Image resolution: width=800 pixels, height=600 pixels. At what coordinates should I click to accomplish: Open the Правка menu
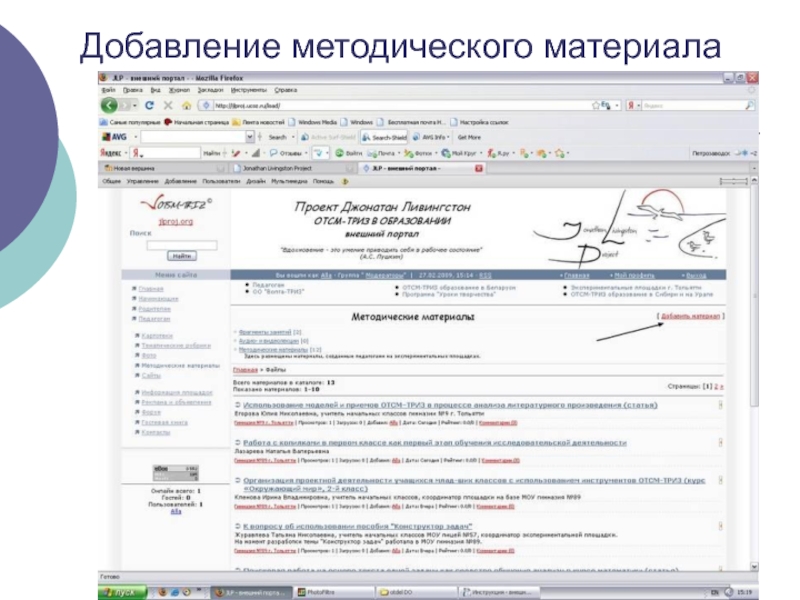pos(133,90)
